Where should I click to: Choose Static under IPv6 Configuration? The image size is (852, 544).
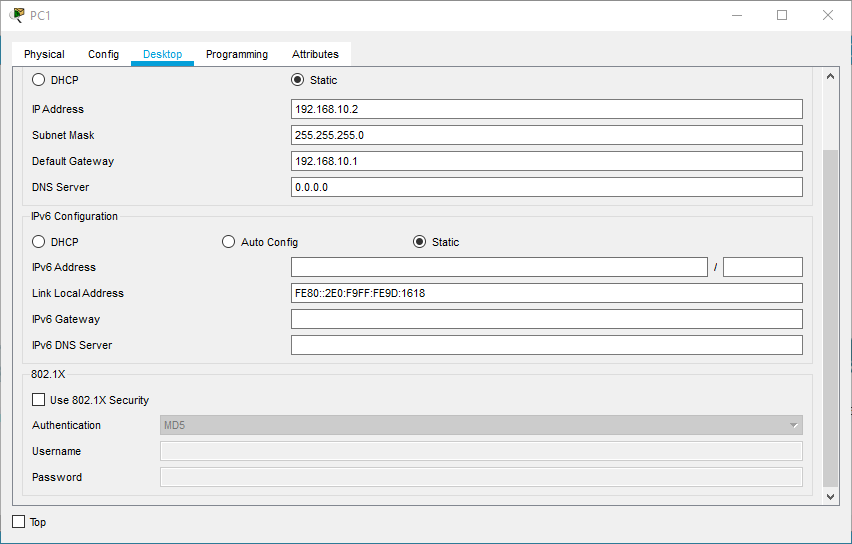(419, 242)
